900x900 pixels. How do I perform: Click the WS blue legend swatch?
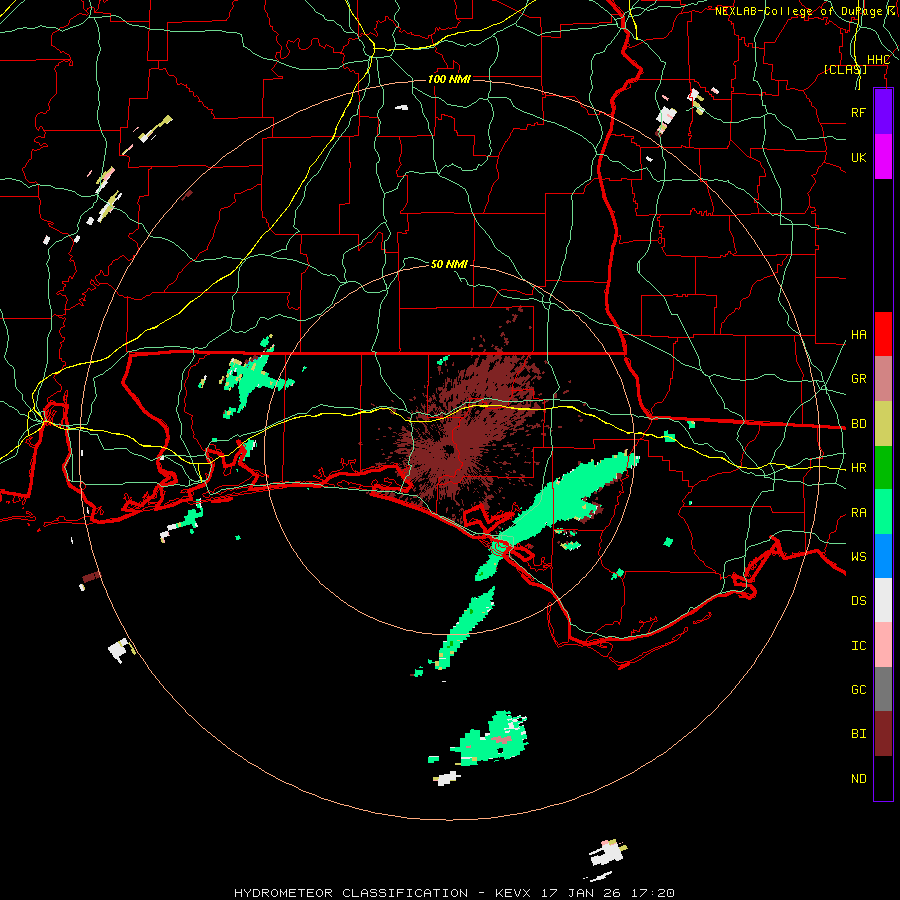883,556
